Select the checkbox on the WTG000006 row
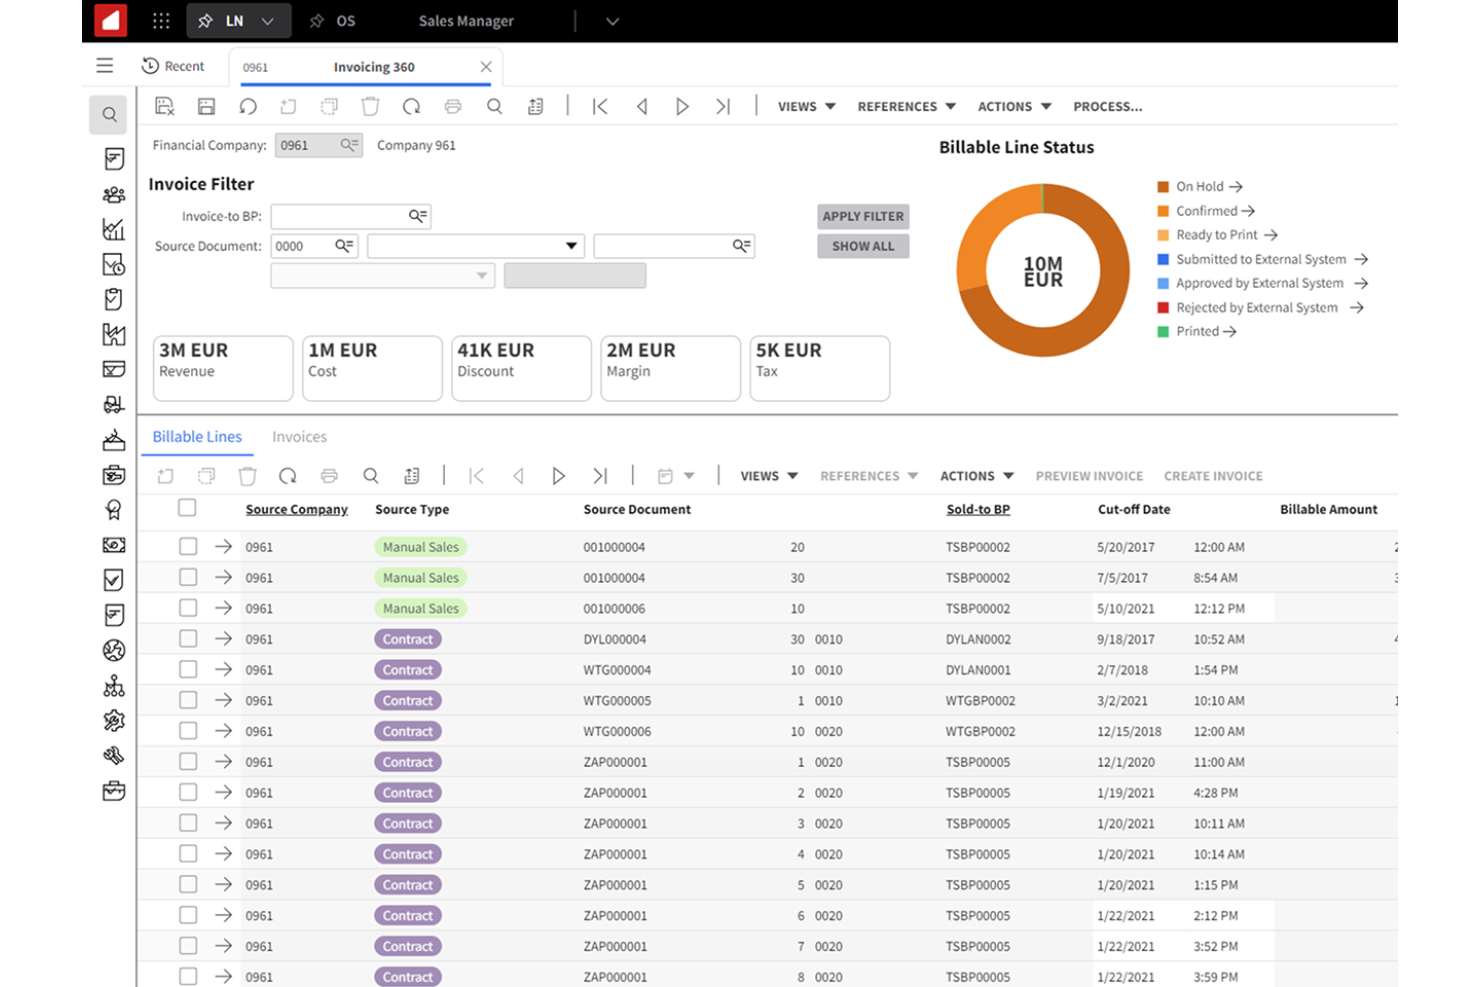The width and height of the screenshot is (1480, 987). [x=187, y=731]
